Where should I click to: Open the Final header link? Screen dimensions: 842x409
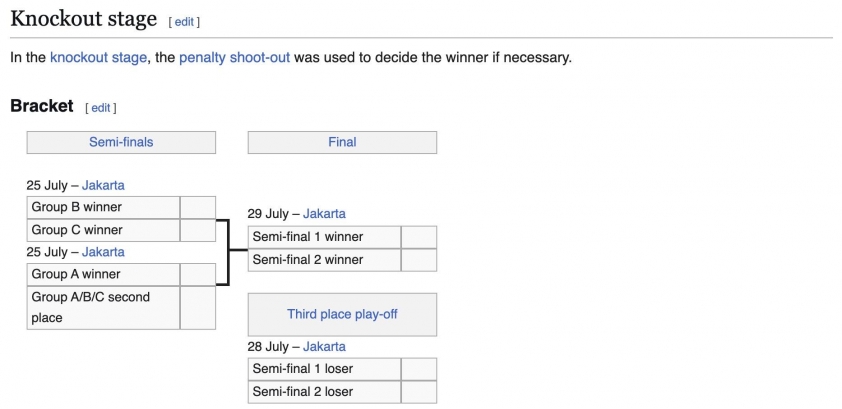click(x=342, y=142)
